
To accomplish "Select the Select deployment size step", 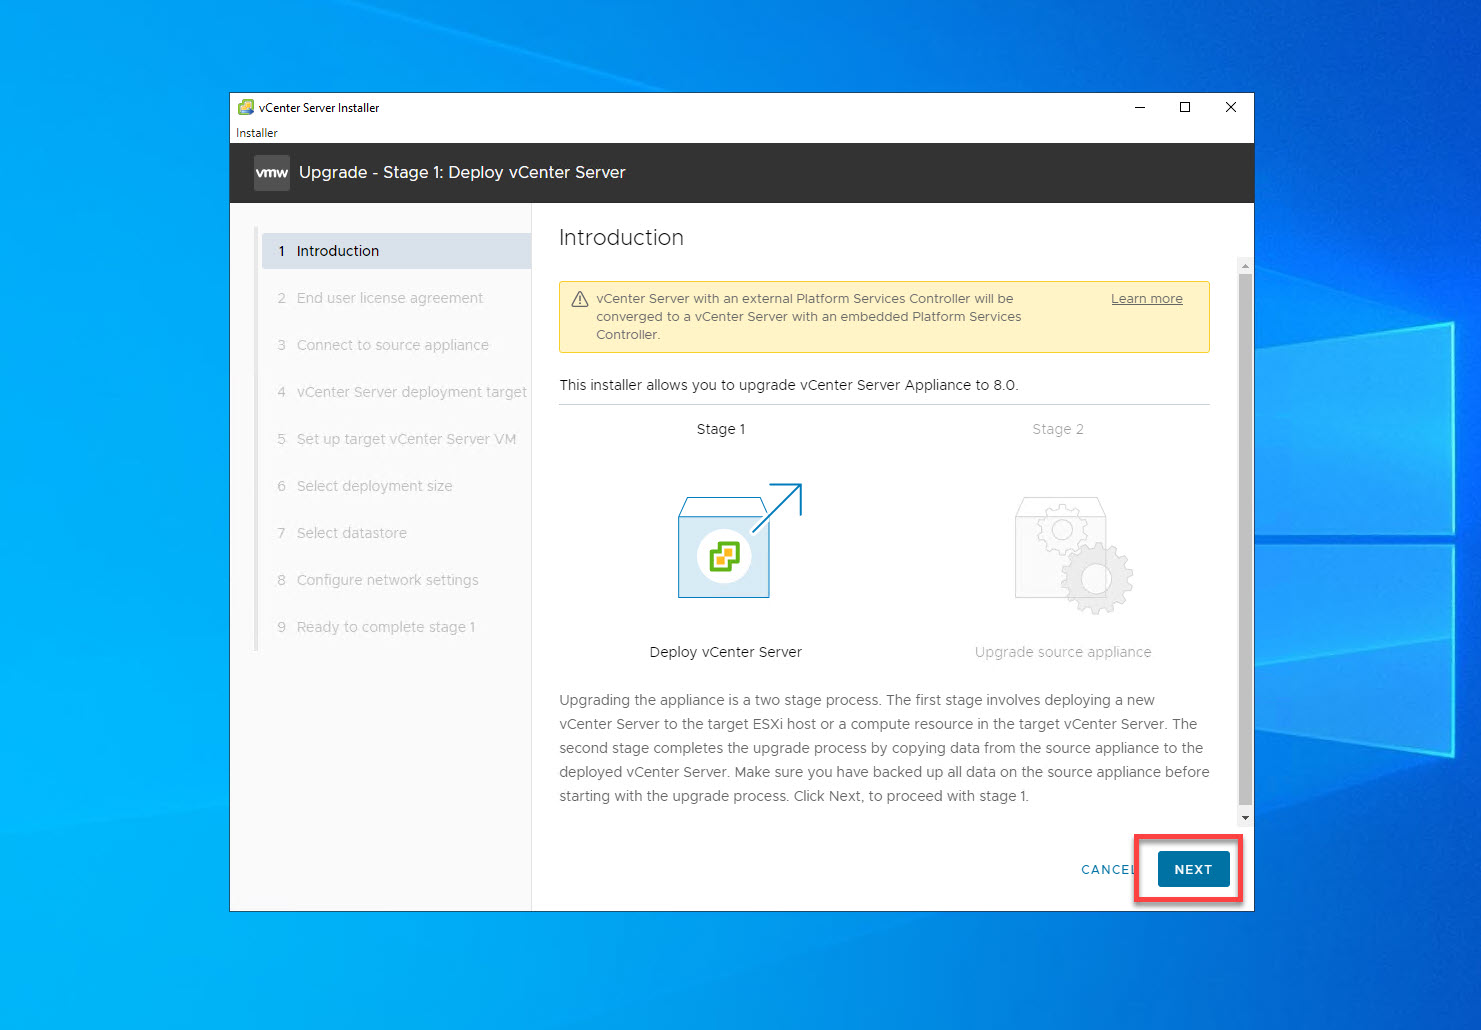I will 374,485.
